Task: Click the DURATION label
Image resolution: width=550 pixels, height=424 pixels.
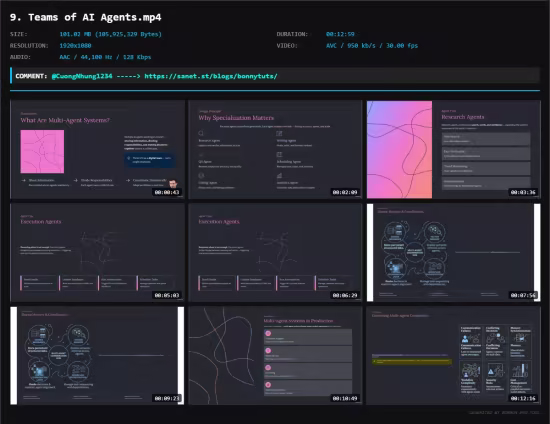Action: 292,34
